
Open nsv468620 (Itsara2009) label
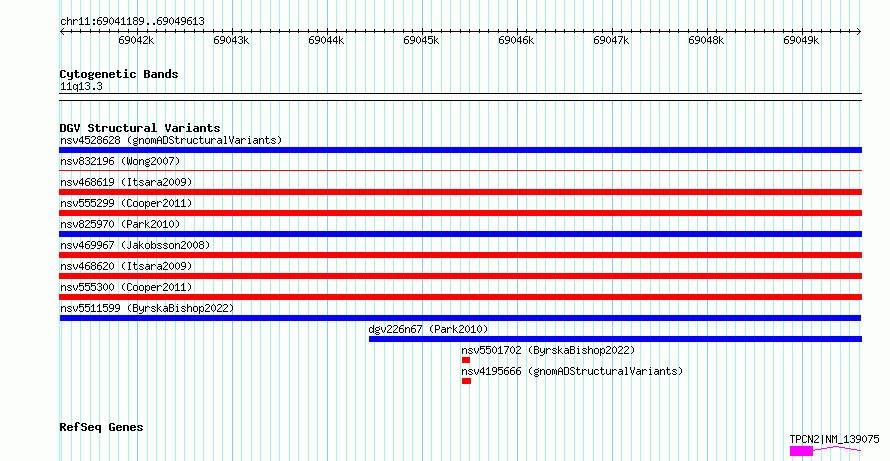coord(126,266)
